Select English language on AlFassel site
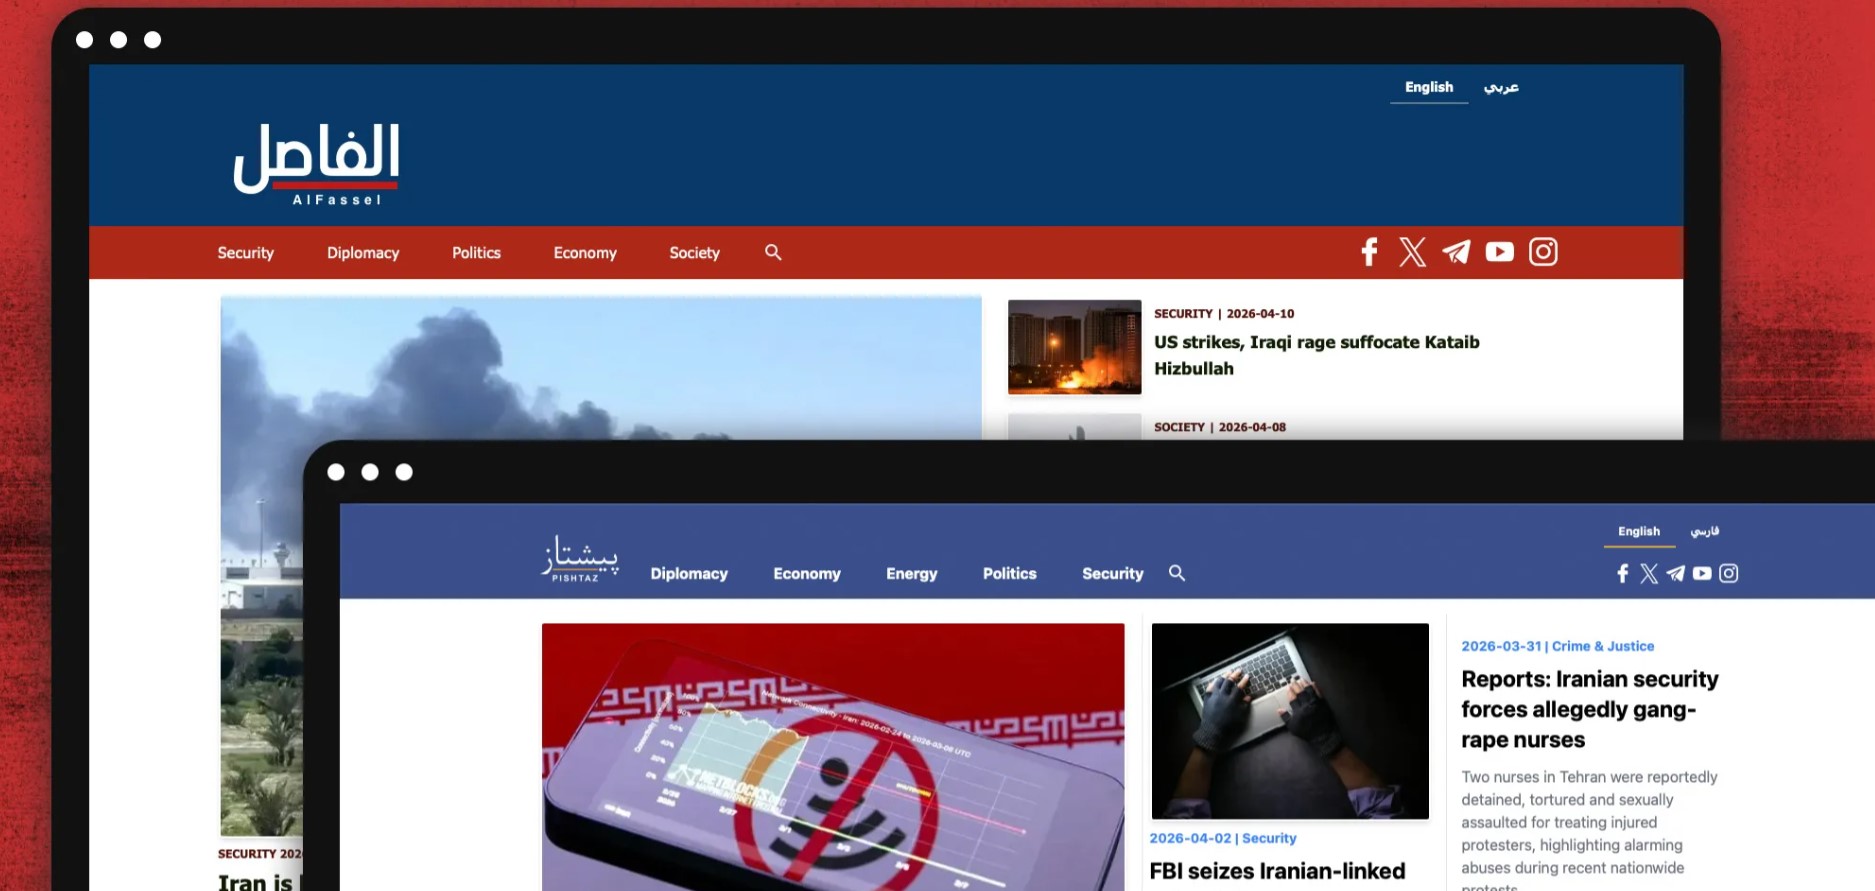Image resolution: width=1875 pixels, height=891 pixels. click(x=1429, y=87)
